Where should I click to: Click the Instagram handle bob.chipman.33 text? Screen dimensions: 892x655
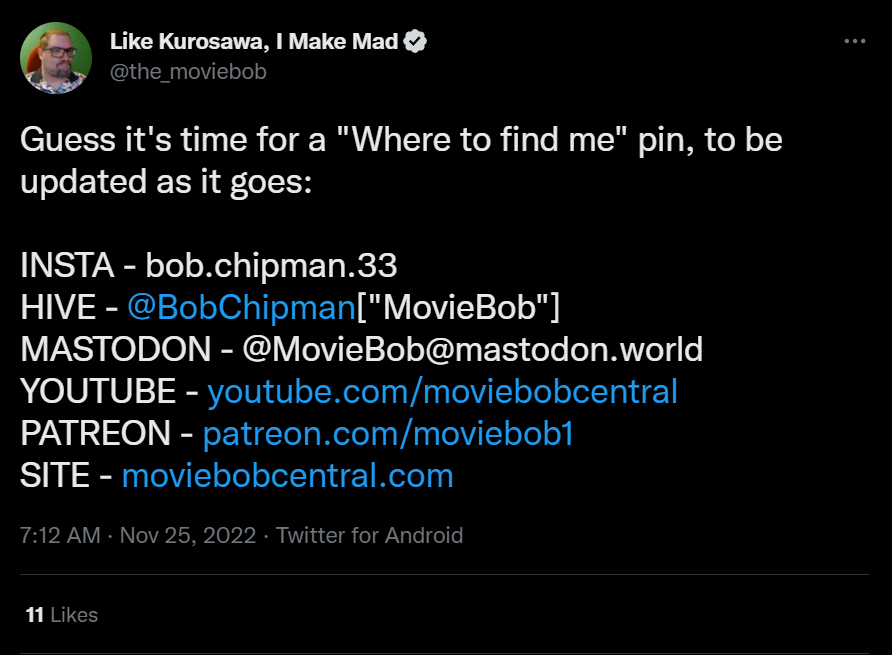[x=271, y=265]
